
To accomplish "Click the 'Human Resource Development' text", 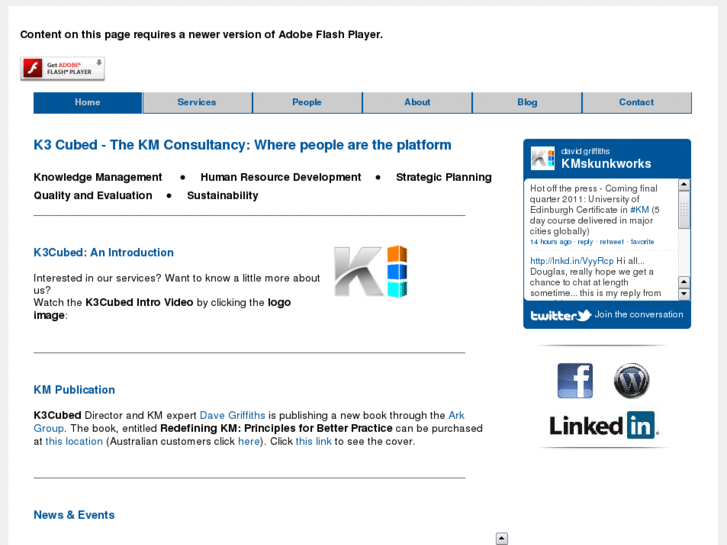I will tap(281, 177).
